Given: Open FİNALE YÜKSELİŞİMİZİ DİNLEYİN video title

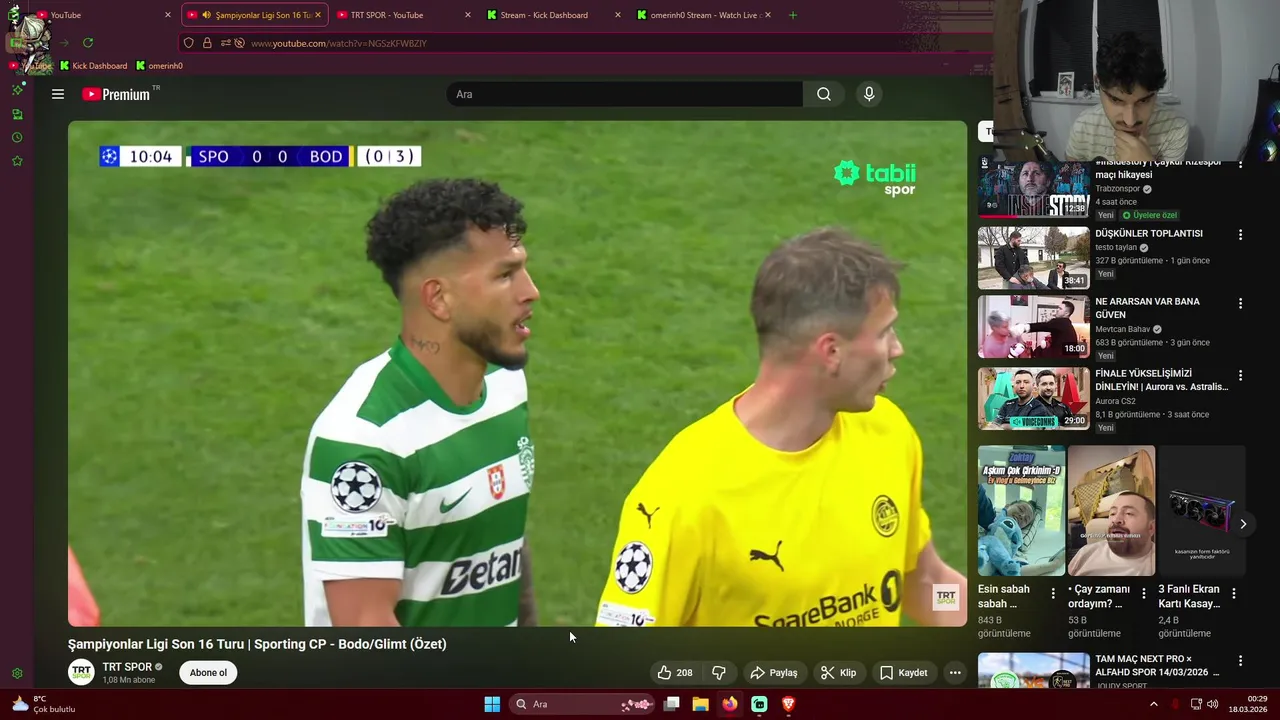Looking at the screenshot, I should [x=1161, y=380].
